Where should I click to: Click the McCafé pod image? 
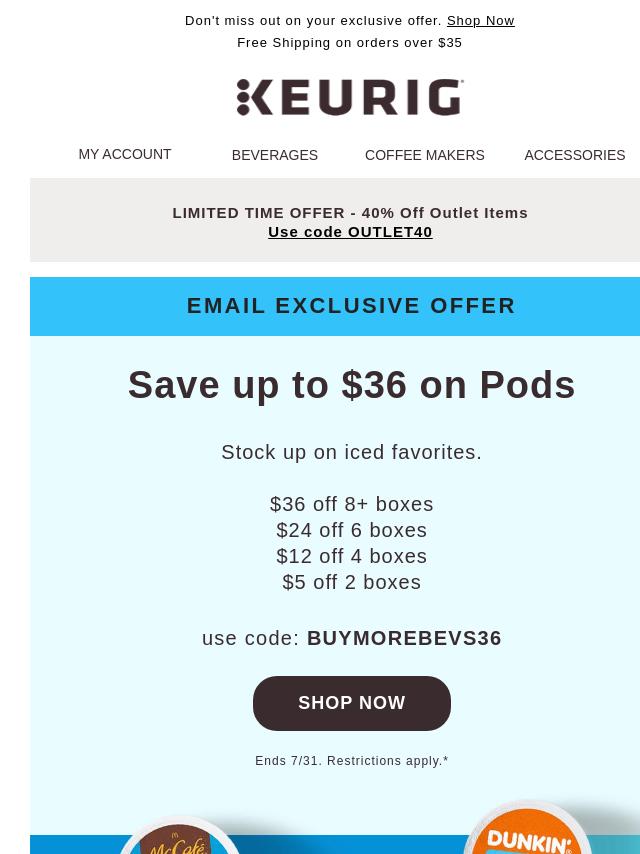coord(179,835)
